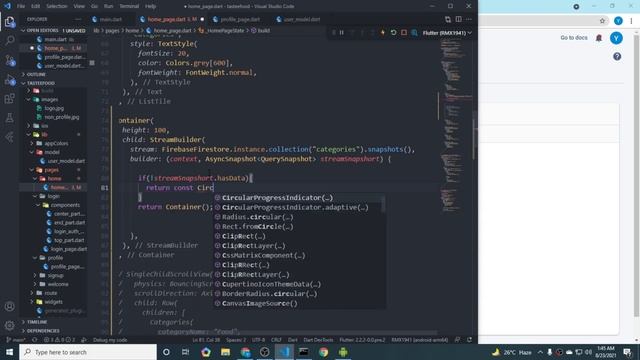Click help question mark in browser window
Screen dimensions: 640x360
617,56
